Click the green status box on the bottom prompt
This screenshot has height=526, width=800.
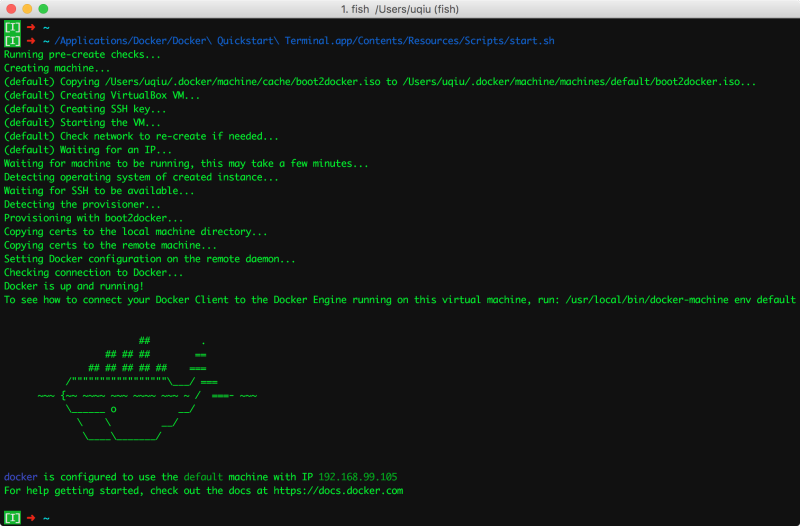click(x=12, y=518)
